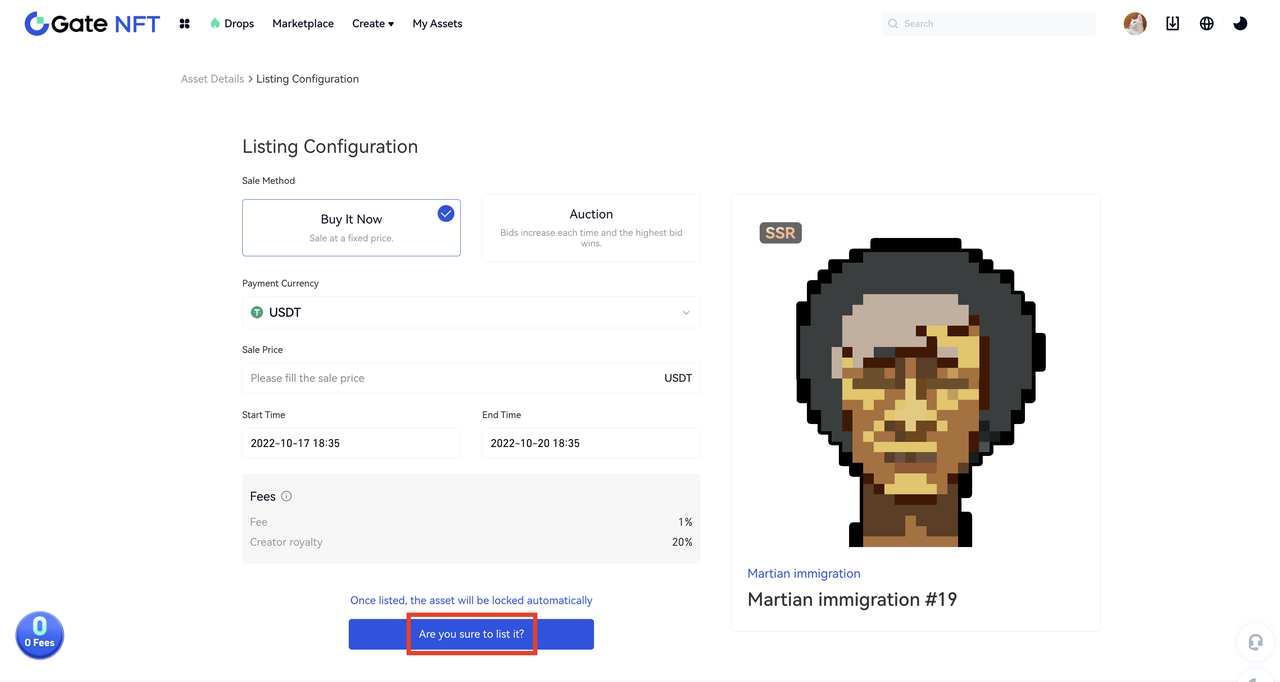Expand the USDT payment currency dropdown
The width and height of the screenshot is (1280, 682).
pyautogui.click(x=470, y=312)
